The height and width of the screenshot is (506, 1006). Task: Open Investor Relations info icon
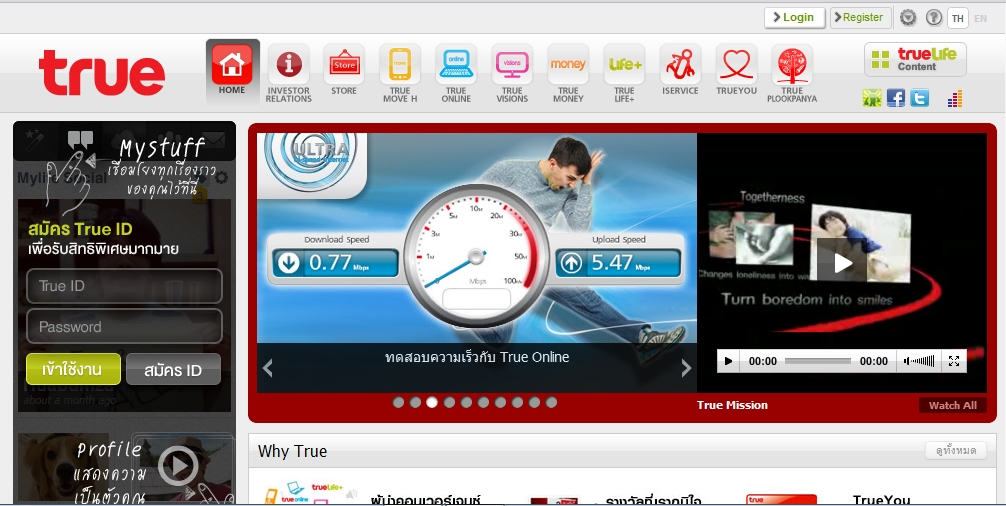click(289, 64)
